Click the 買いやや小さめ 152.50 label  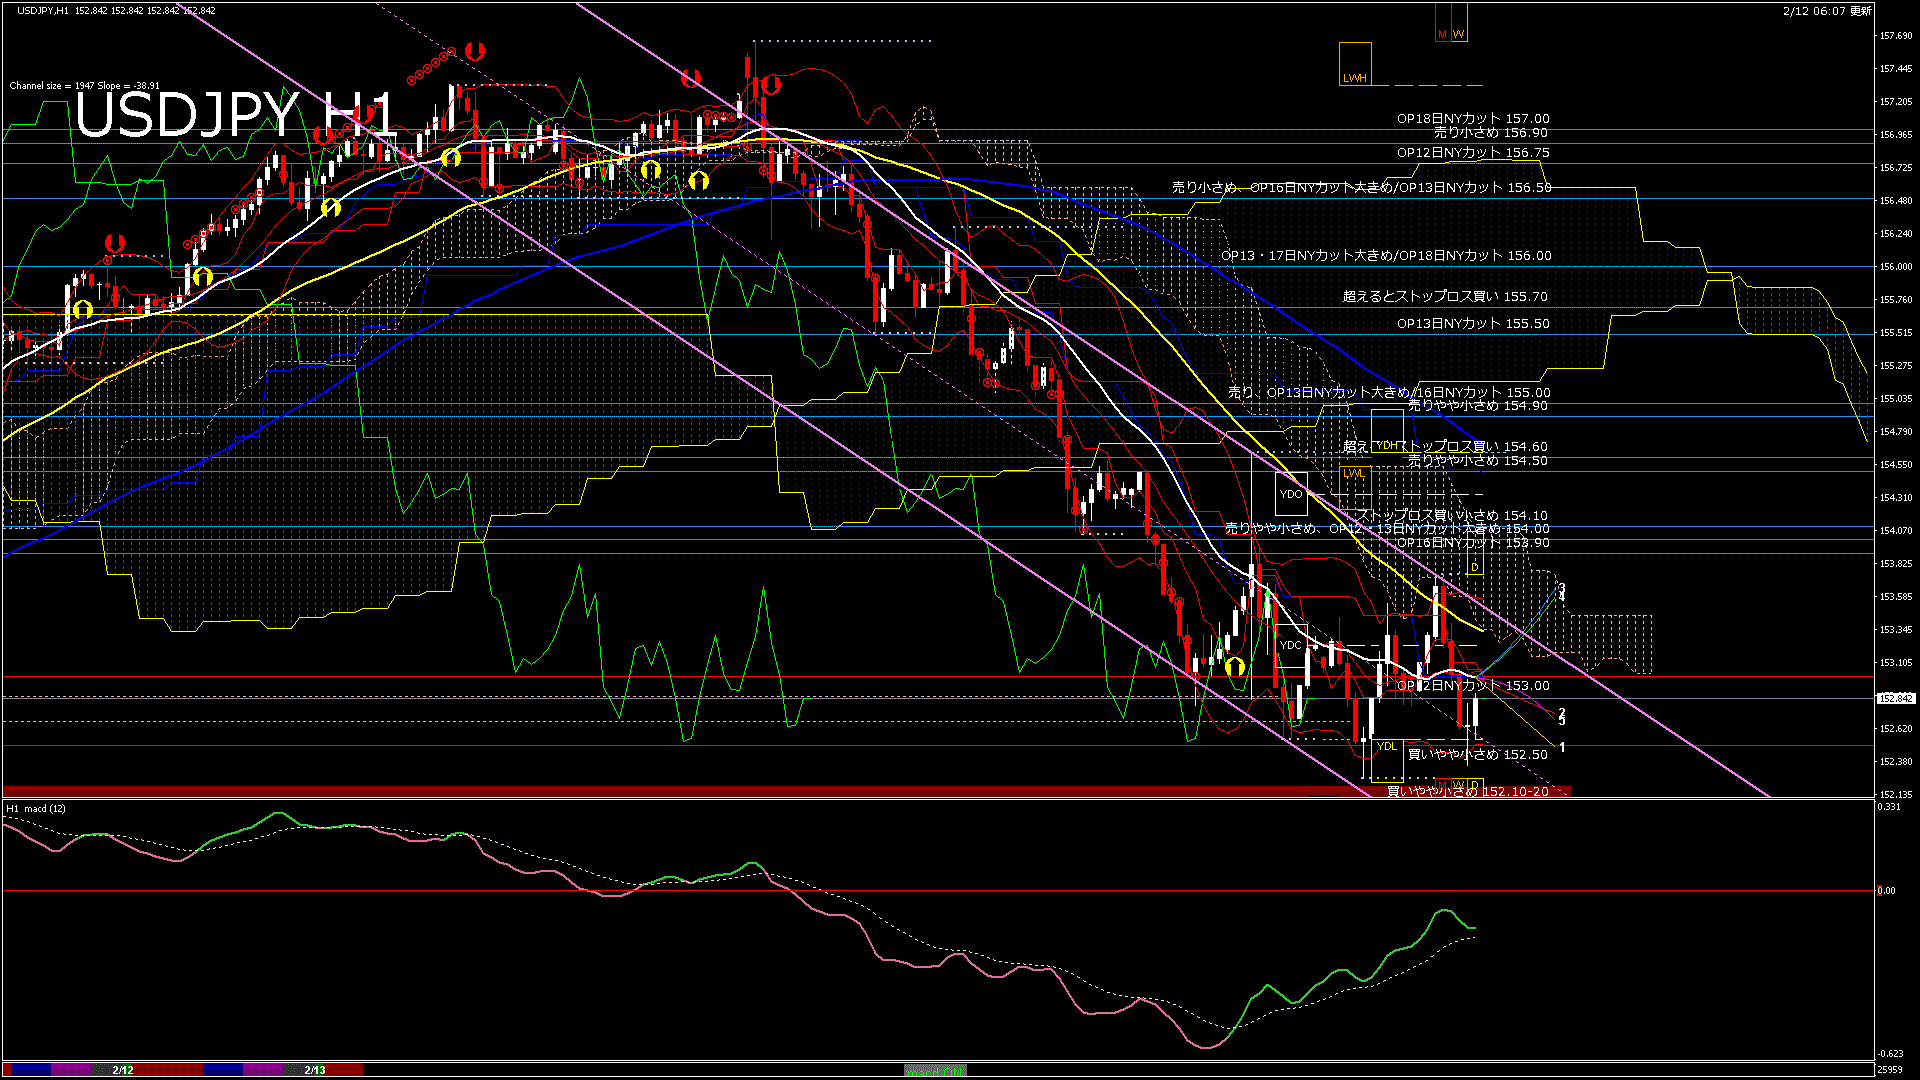coord(1477,754)
